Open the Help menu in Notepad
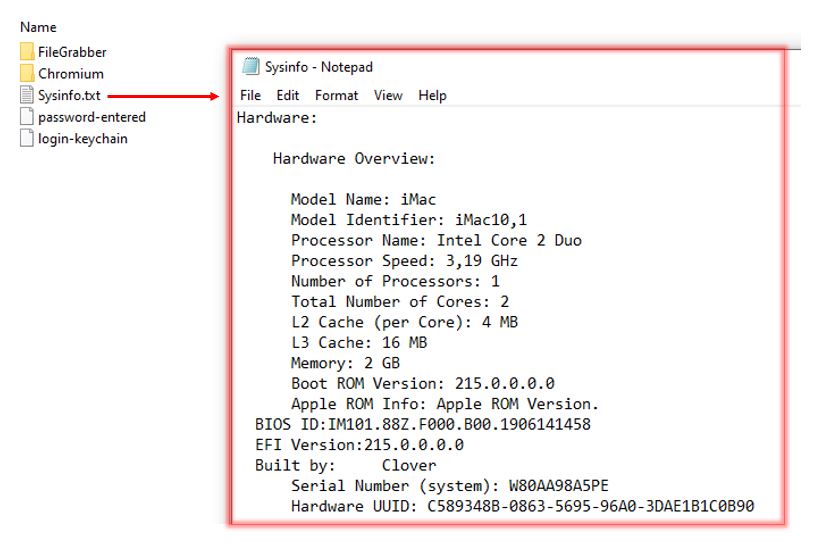Viewport: 814px width, 543px height. (432, 96)
